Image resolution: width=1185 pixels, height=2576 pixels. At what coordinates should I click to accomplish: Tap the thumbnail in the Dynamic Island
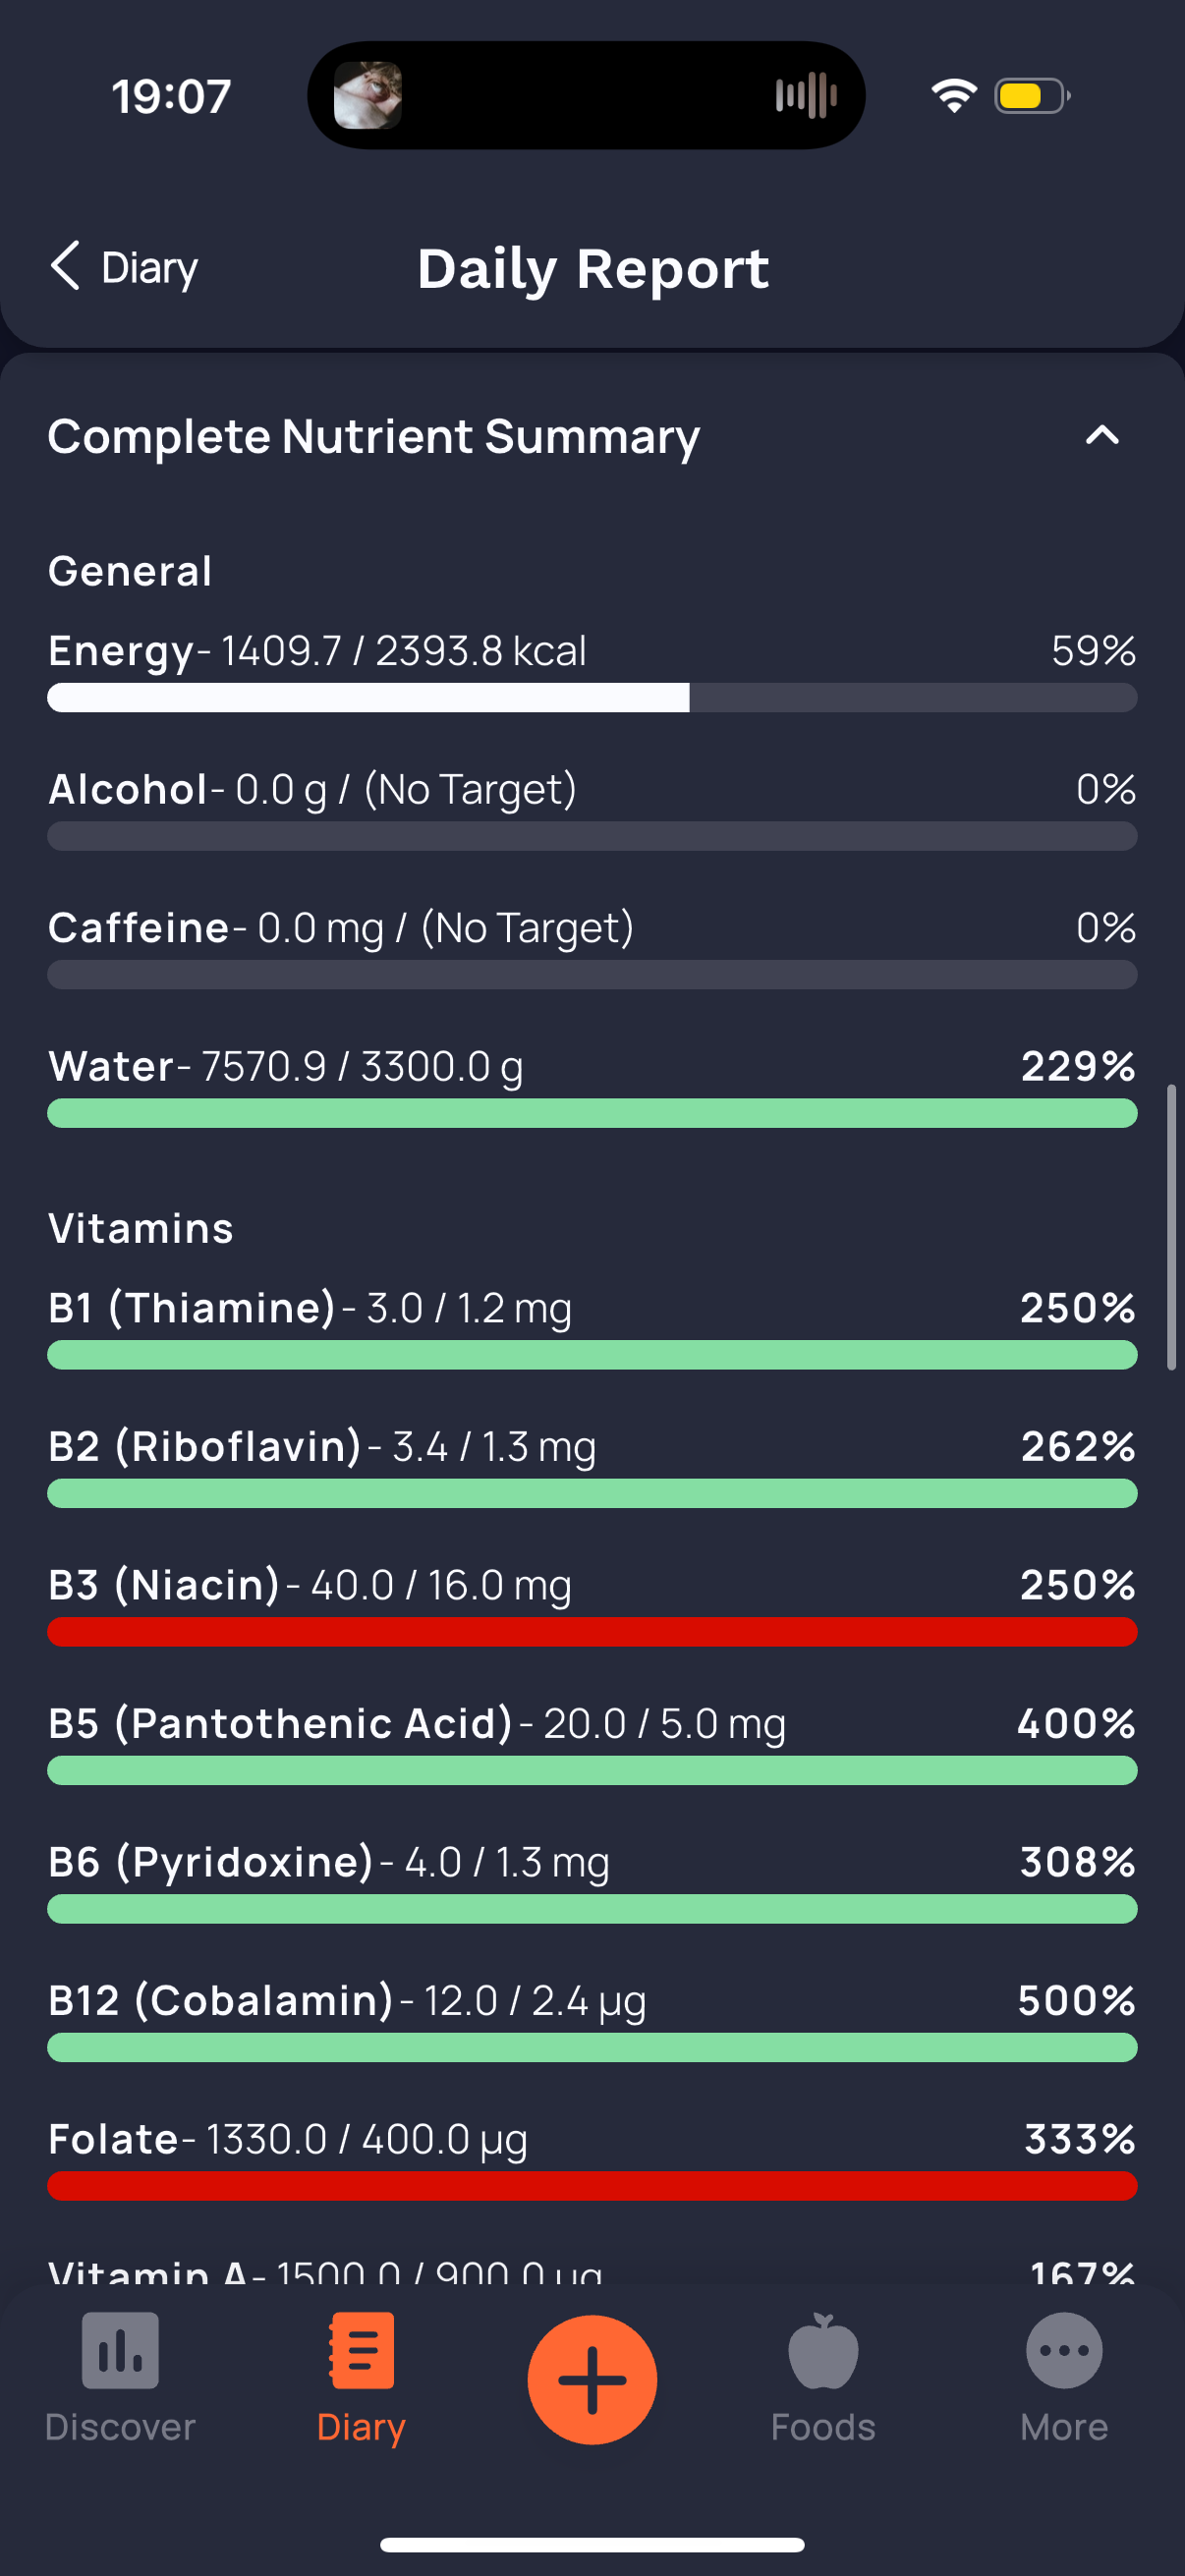(367, 96)
